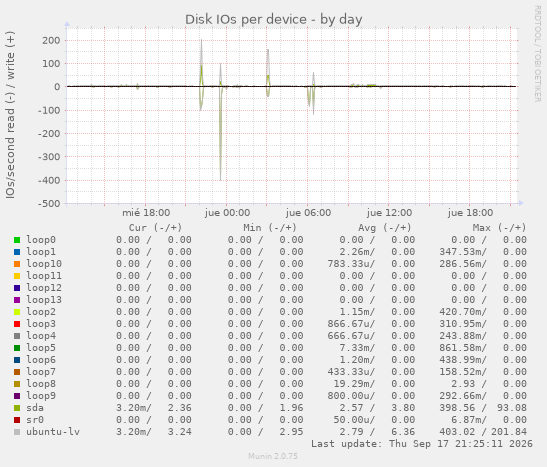Click the loop4 gray legend swatch
Viewport: 547px width, 467px height.
(17, 336)
